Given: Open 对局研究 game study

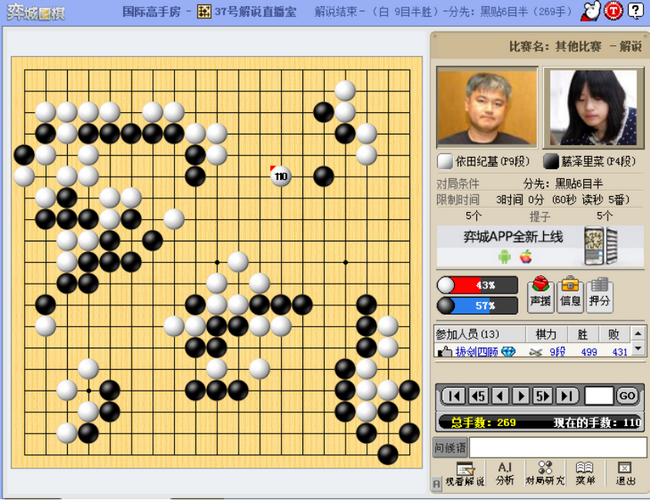Looking at the screenshot, I should [545, 474].
